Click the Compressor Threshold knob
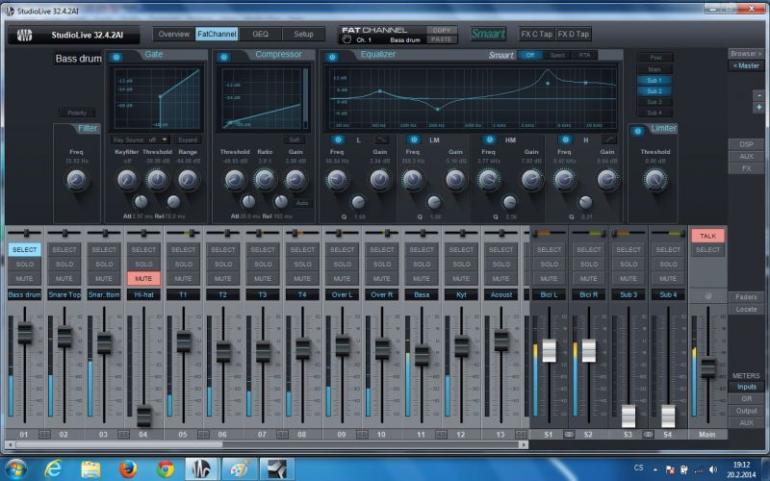770x481 pixels. click(x=235, y=180)
